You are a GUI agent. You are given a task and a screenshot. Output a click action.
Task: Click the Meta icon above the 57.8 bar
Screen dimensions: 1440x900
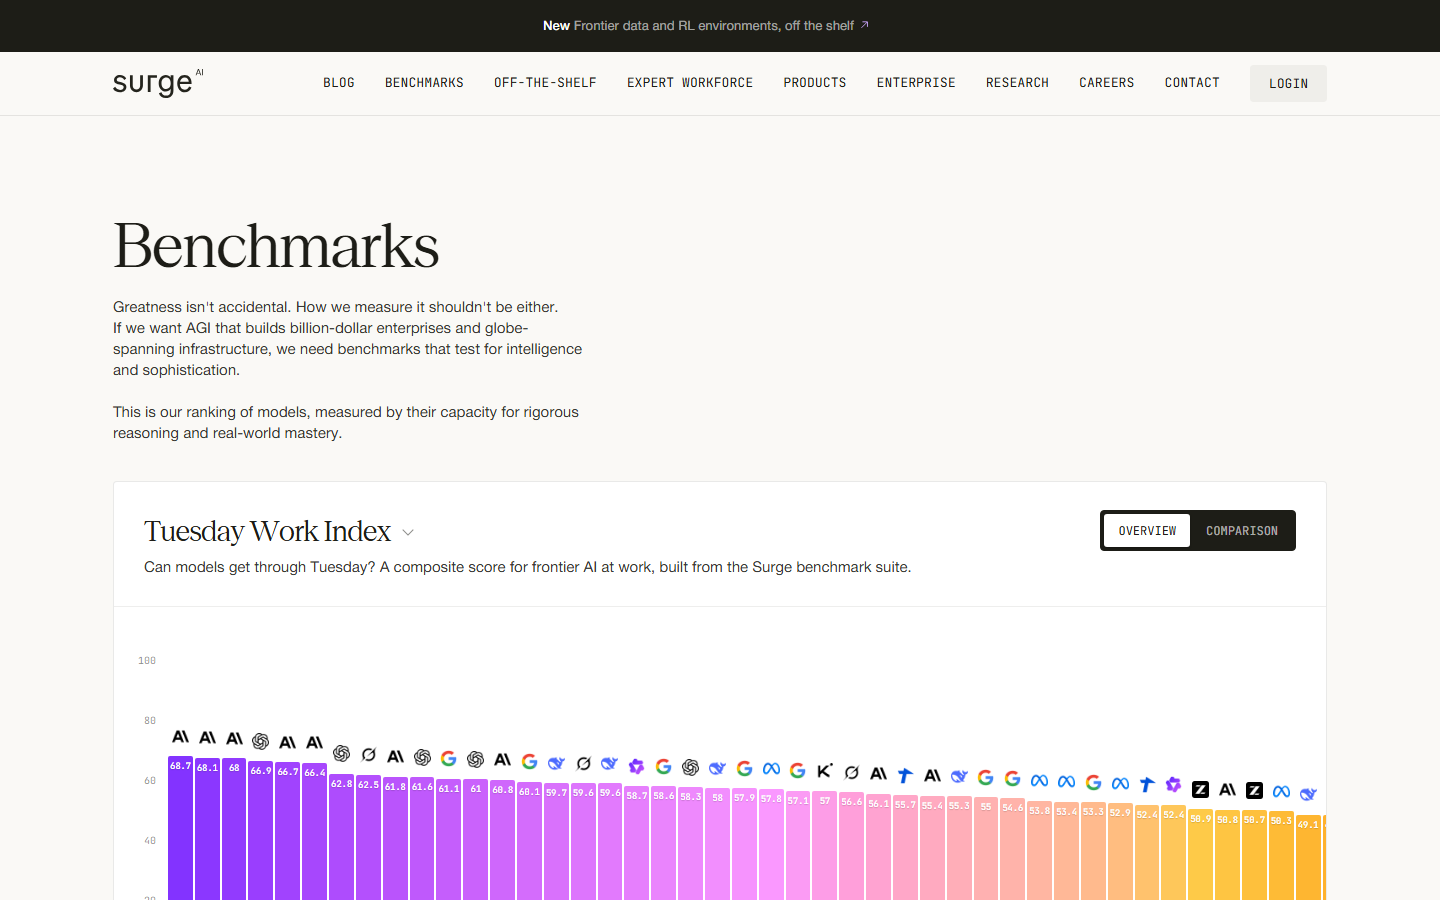771,768
